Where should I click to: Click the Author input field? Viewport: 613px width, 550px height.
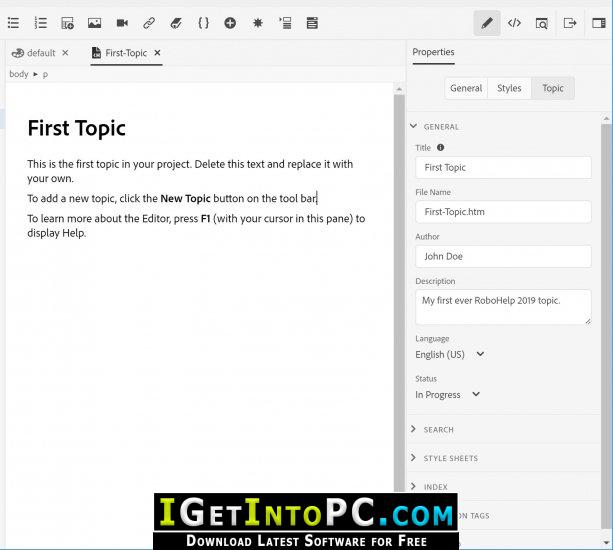pyautogui.click(x=503, y=256)
